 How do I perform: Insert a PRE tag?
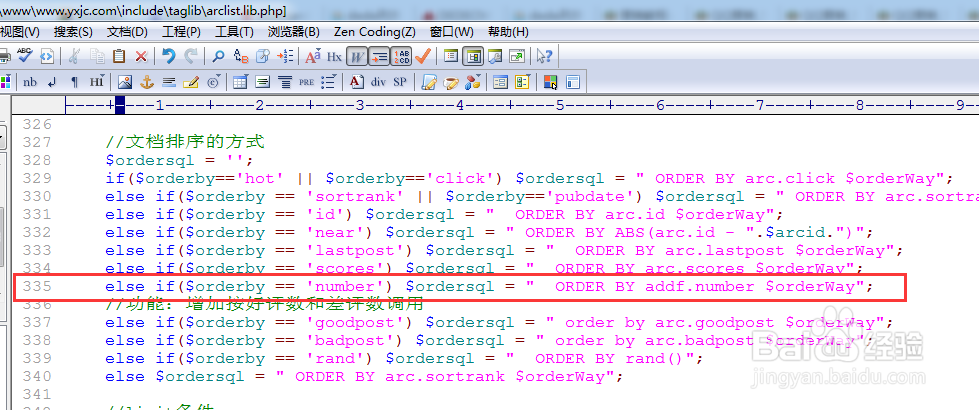(306, 82)
